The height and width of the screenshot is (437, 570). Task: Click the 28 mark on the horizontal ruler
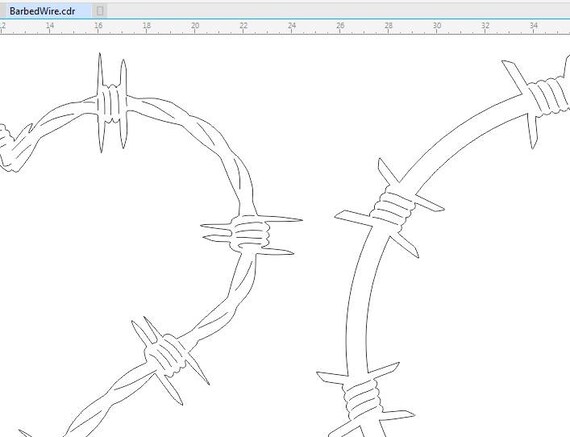pos(389,25)
